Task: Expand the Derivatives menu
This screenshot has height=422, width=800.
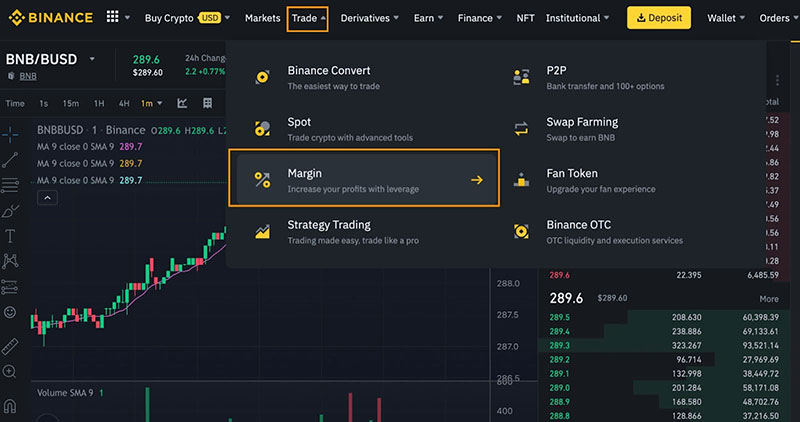Action: pyautogui.click(x=370, y=18)
